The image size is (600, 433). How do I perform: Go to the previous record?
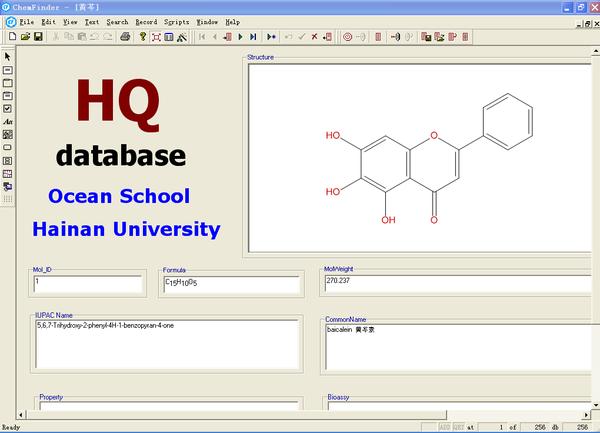pyautogui.click(x=215, y=37)
